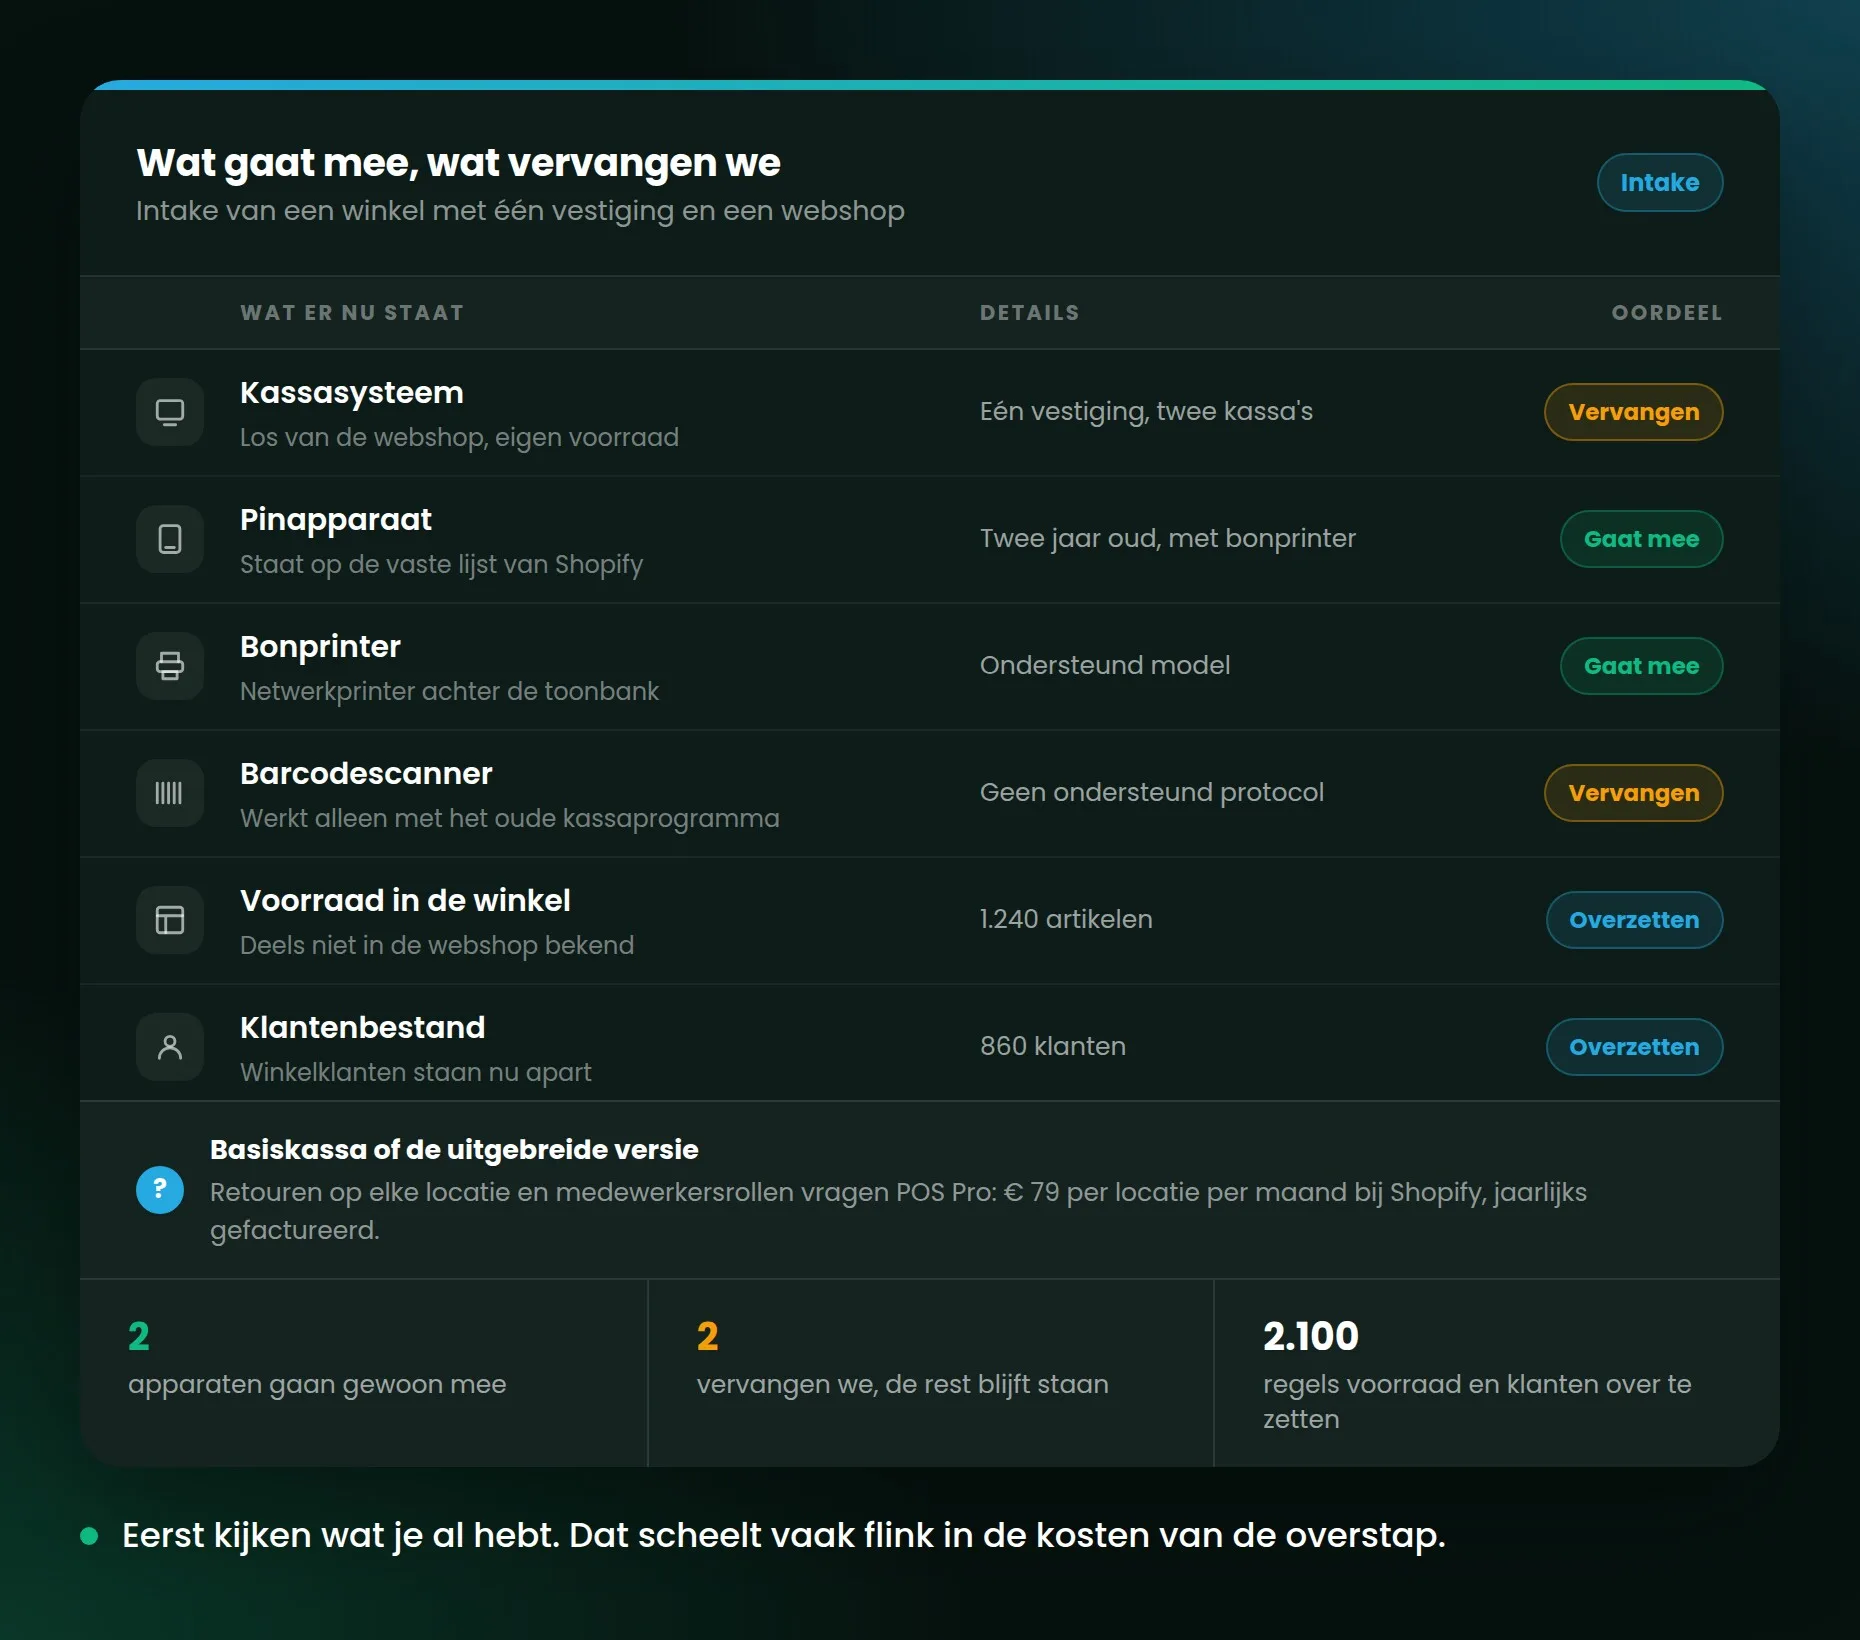Click the Vervangen badge for Kassasysteem

1634,412
